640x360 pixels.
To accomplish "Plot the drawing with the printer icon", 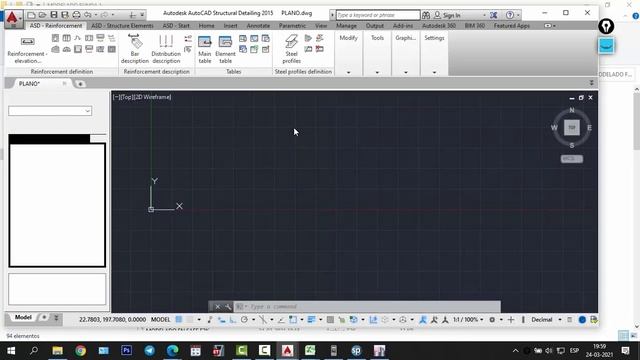I will [x=76, y=15].
